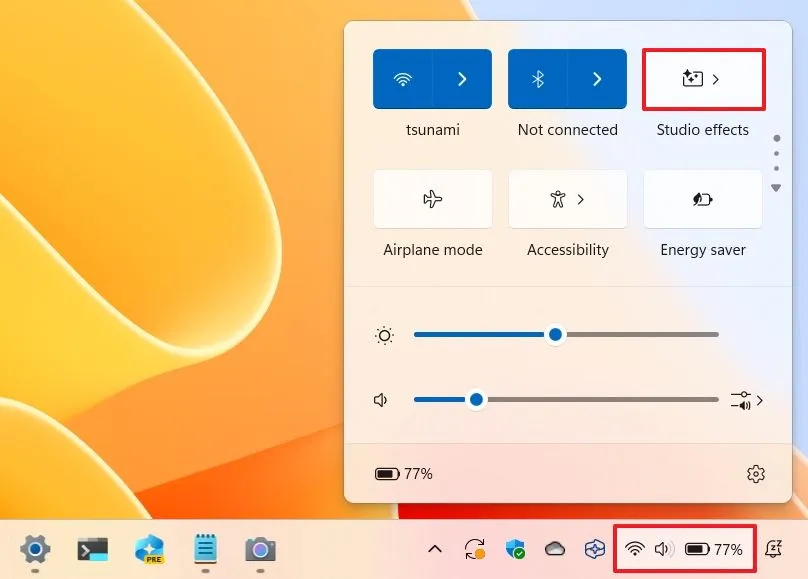Toggle Wi-Fi connection to tsunami
Screen dimensions: 808x579
click(402, 78)
